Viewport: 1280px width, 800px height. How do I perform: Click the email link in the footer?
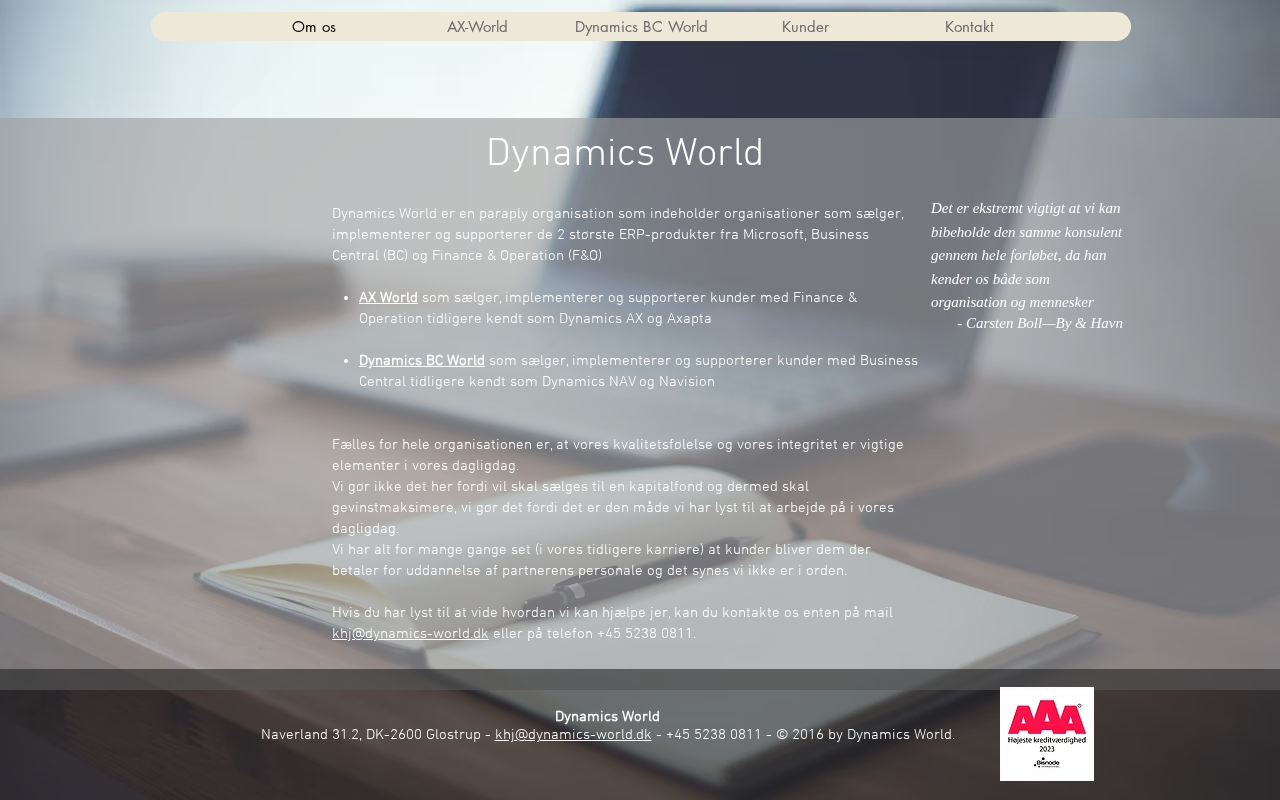coord(572,735)
